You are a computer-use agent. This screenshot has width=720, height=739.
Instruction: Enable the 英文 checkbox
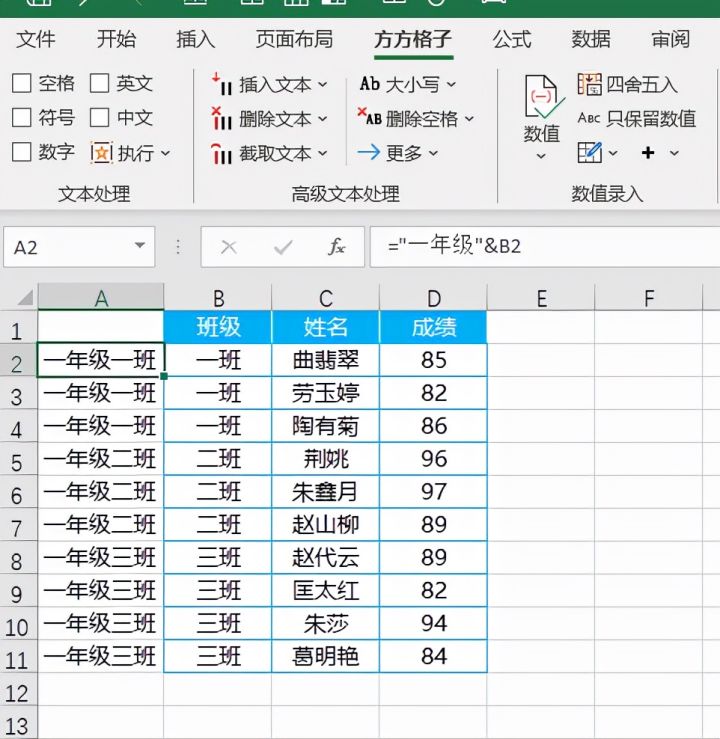[99, 83]
